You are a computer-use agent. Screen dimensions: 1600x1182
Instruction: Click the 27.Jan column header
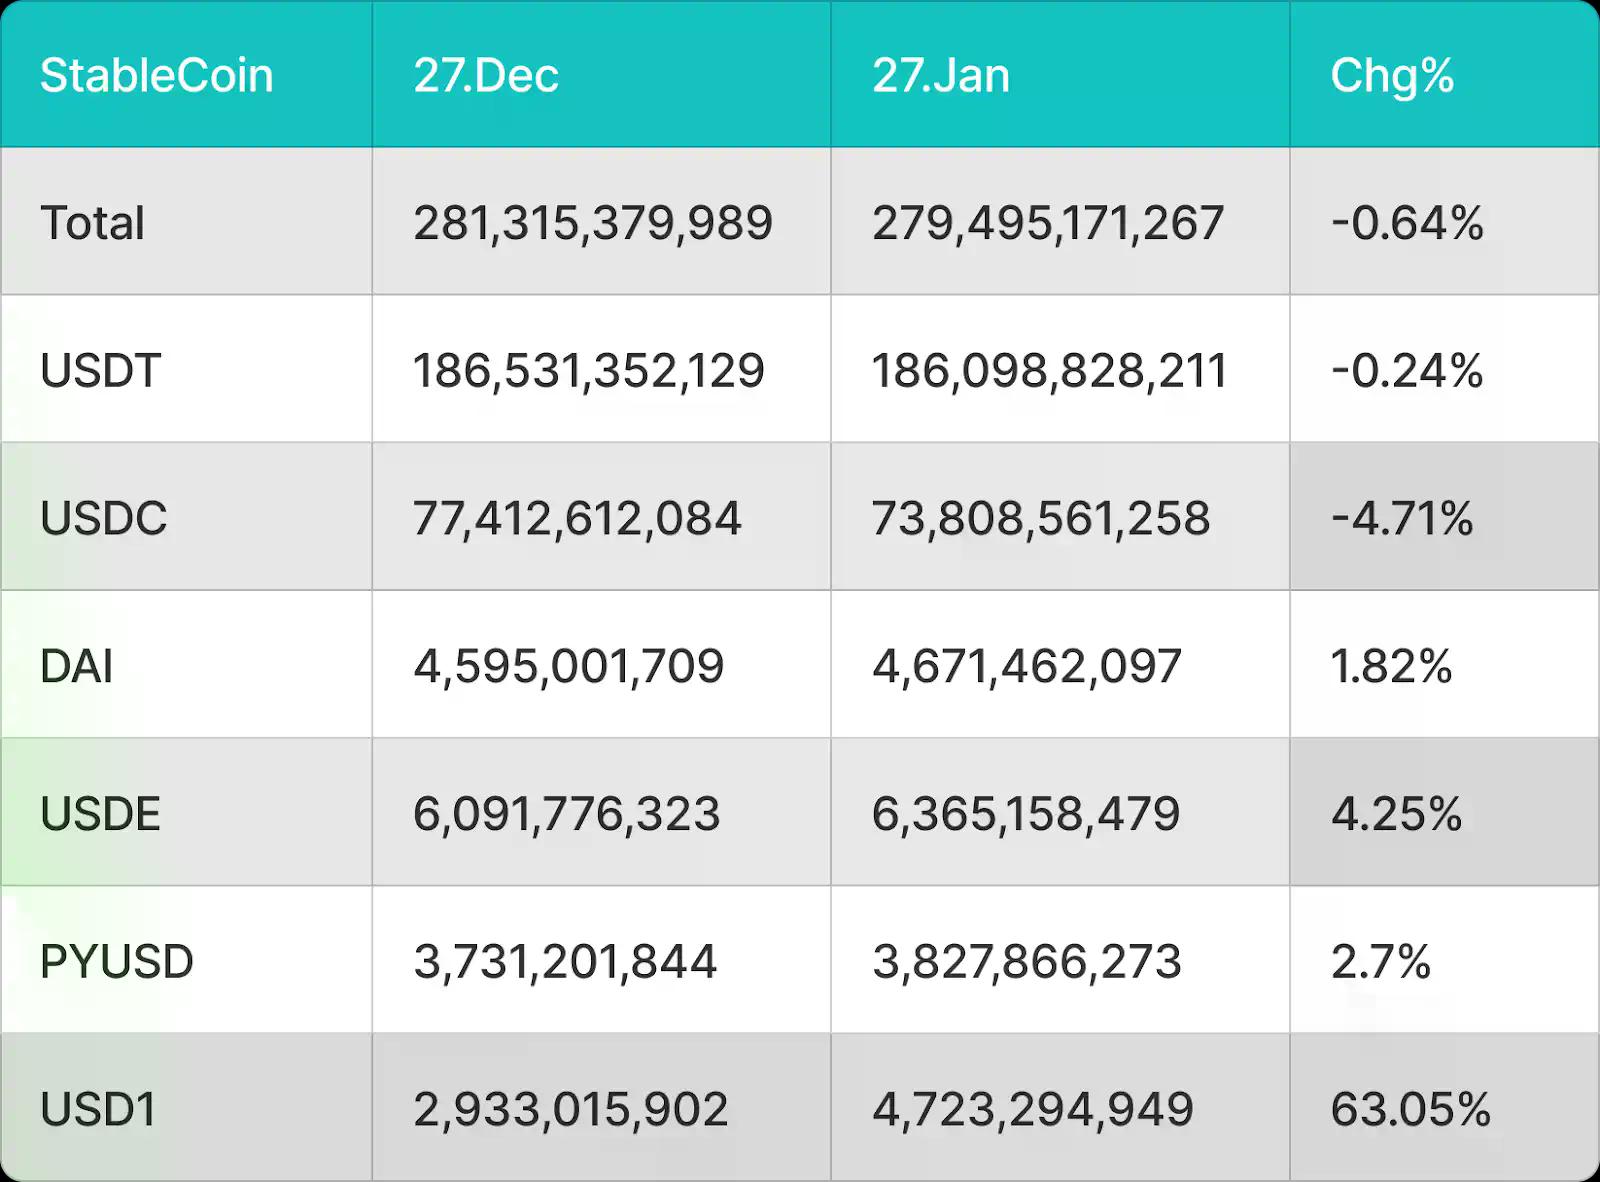click(941, 75)
